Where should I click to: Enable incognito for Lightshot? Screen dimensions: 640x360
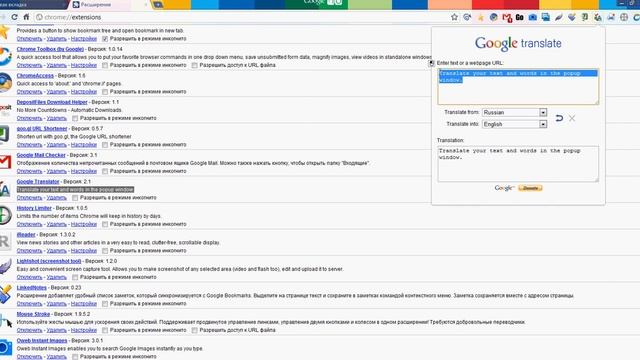click(x=75, y=278)
